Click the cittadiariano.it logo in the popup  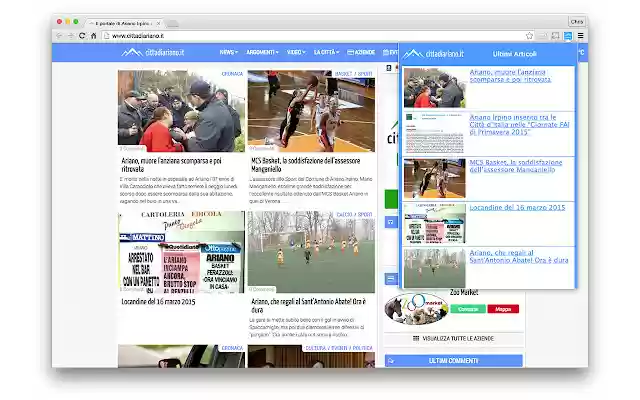pyautogui.click(x=433, y=53)
